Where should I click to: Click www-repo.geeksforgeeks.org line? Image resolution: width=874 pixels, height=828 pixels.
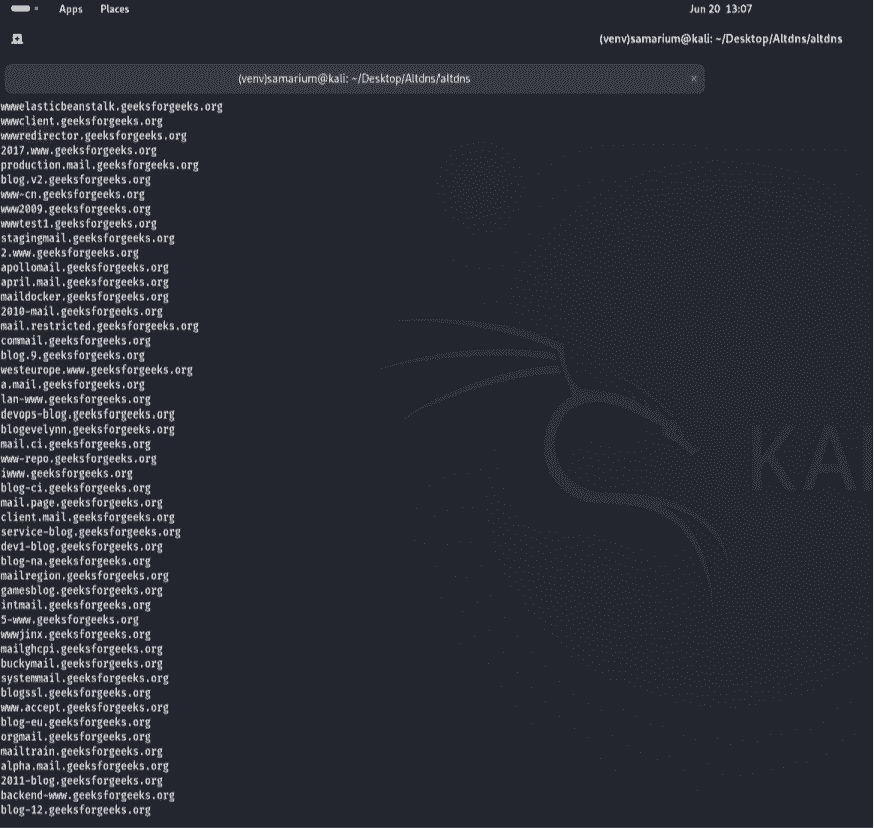[79, 459]
